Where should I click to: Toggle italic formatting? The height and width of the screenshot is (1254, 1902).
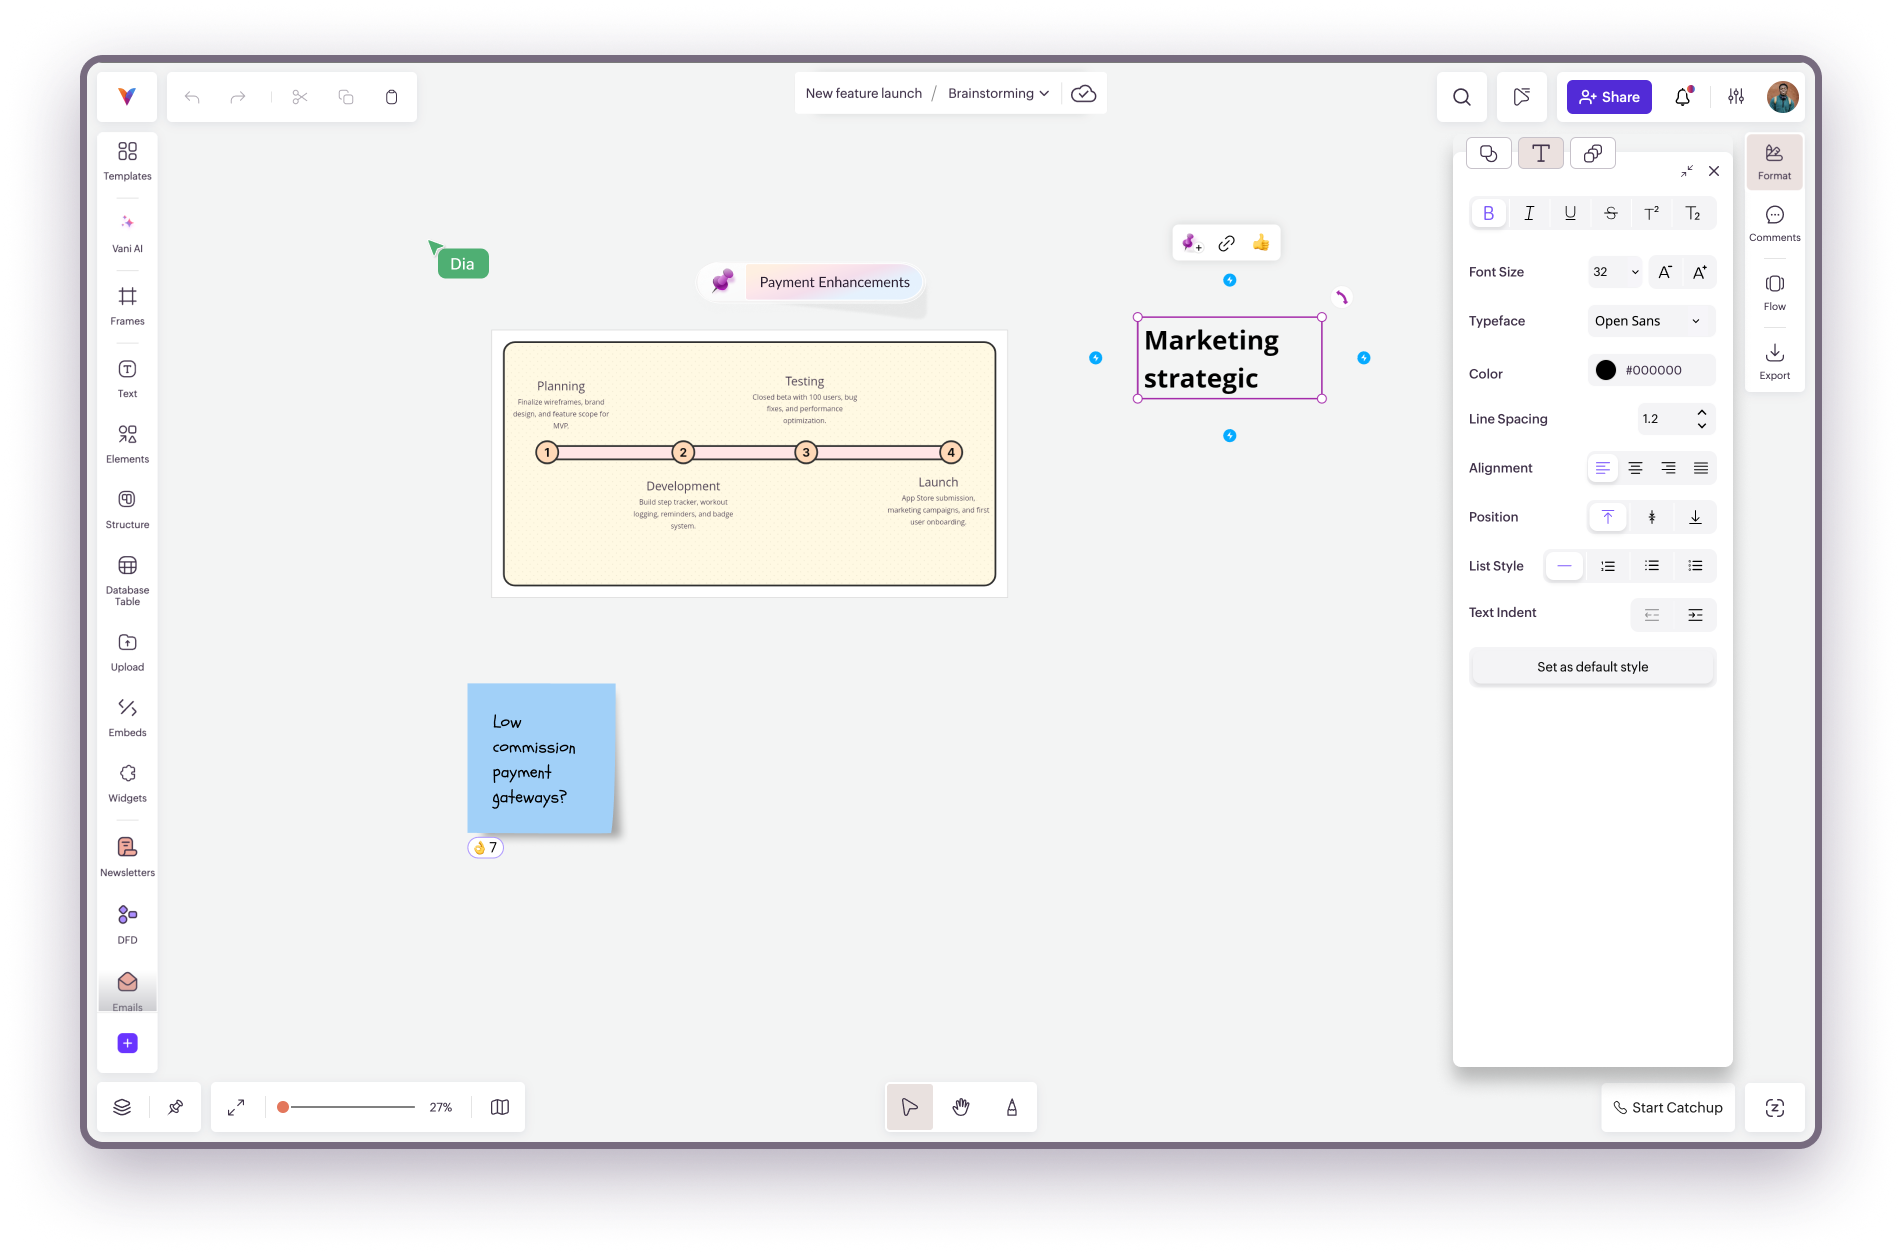coord(1529,213)
